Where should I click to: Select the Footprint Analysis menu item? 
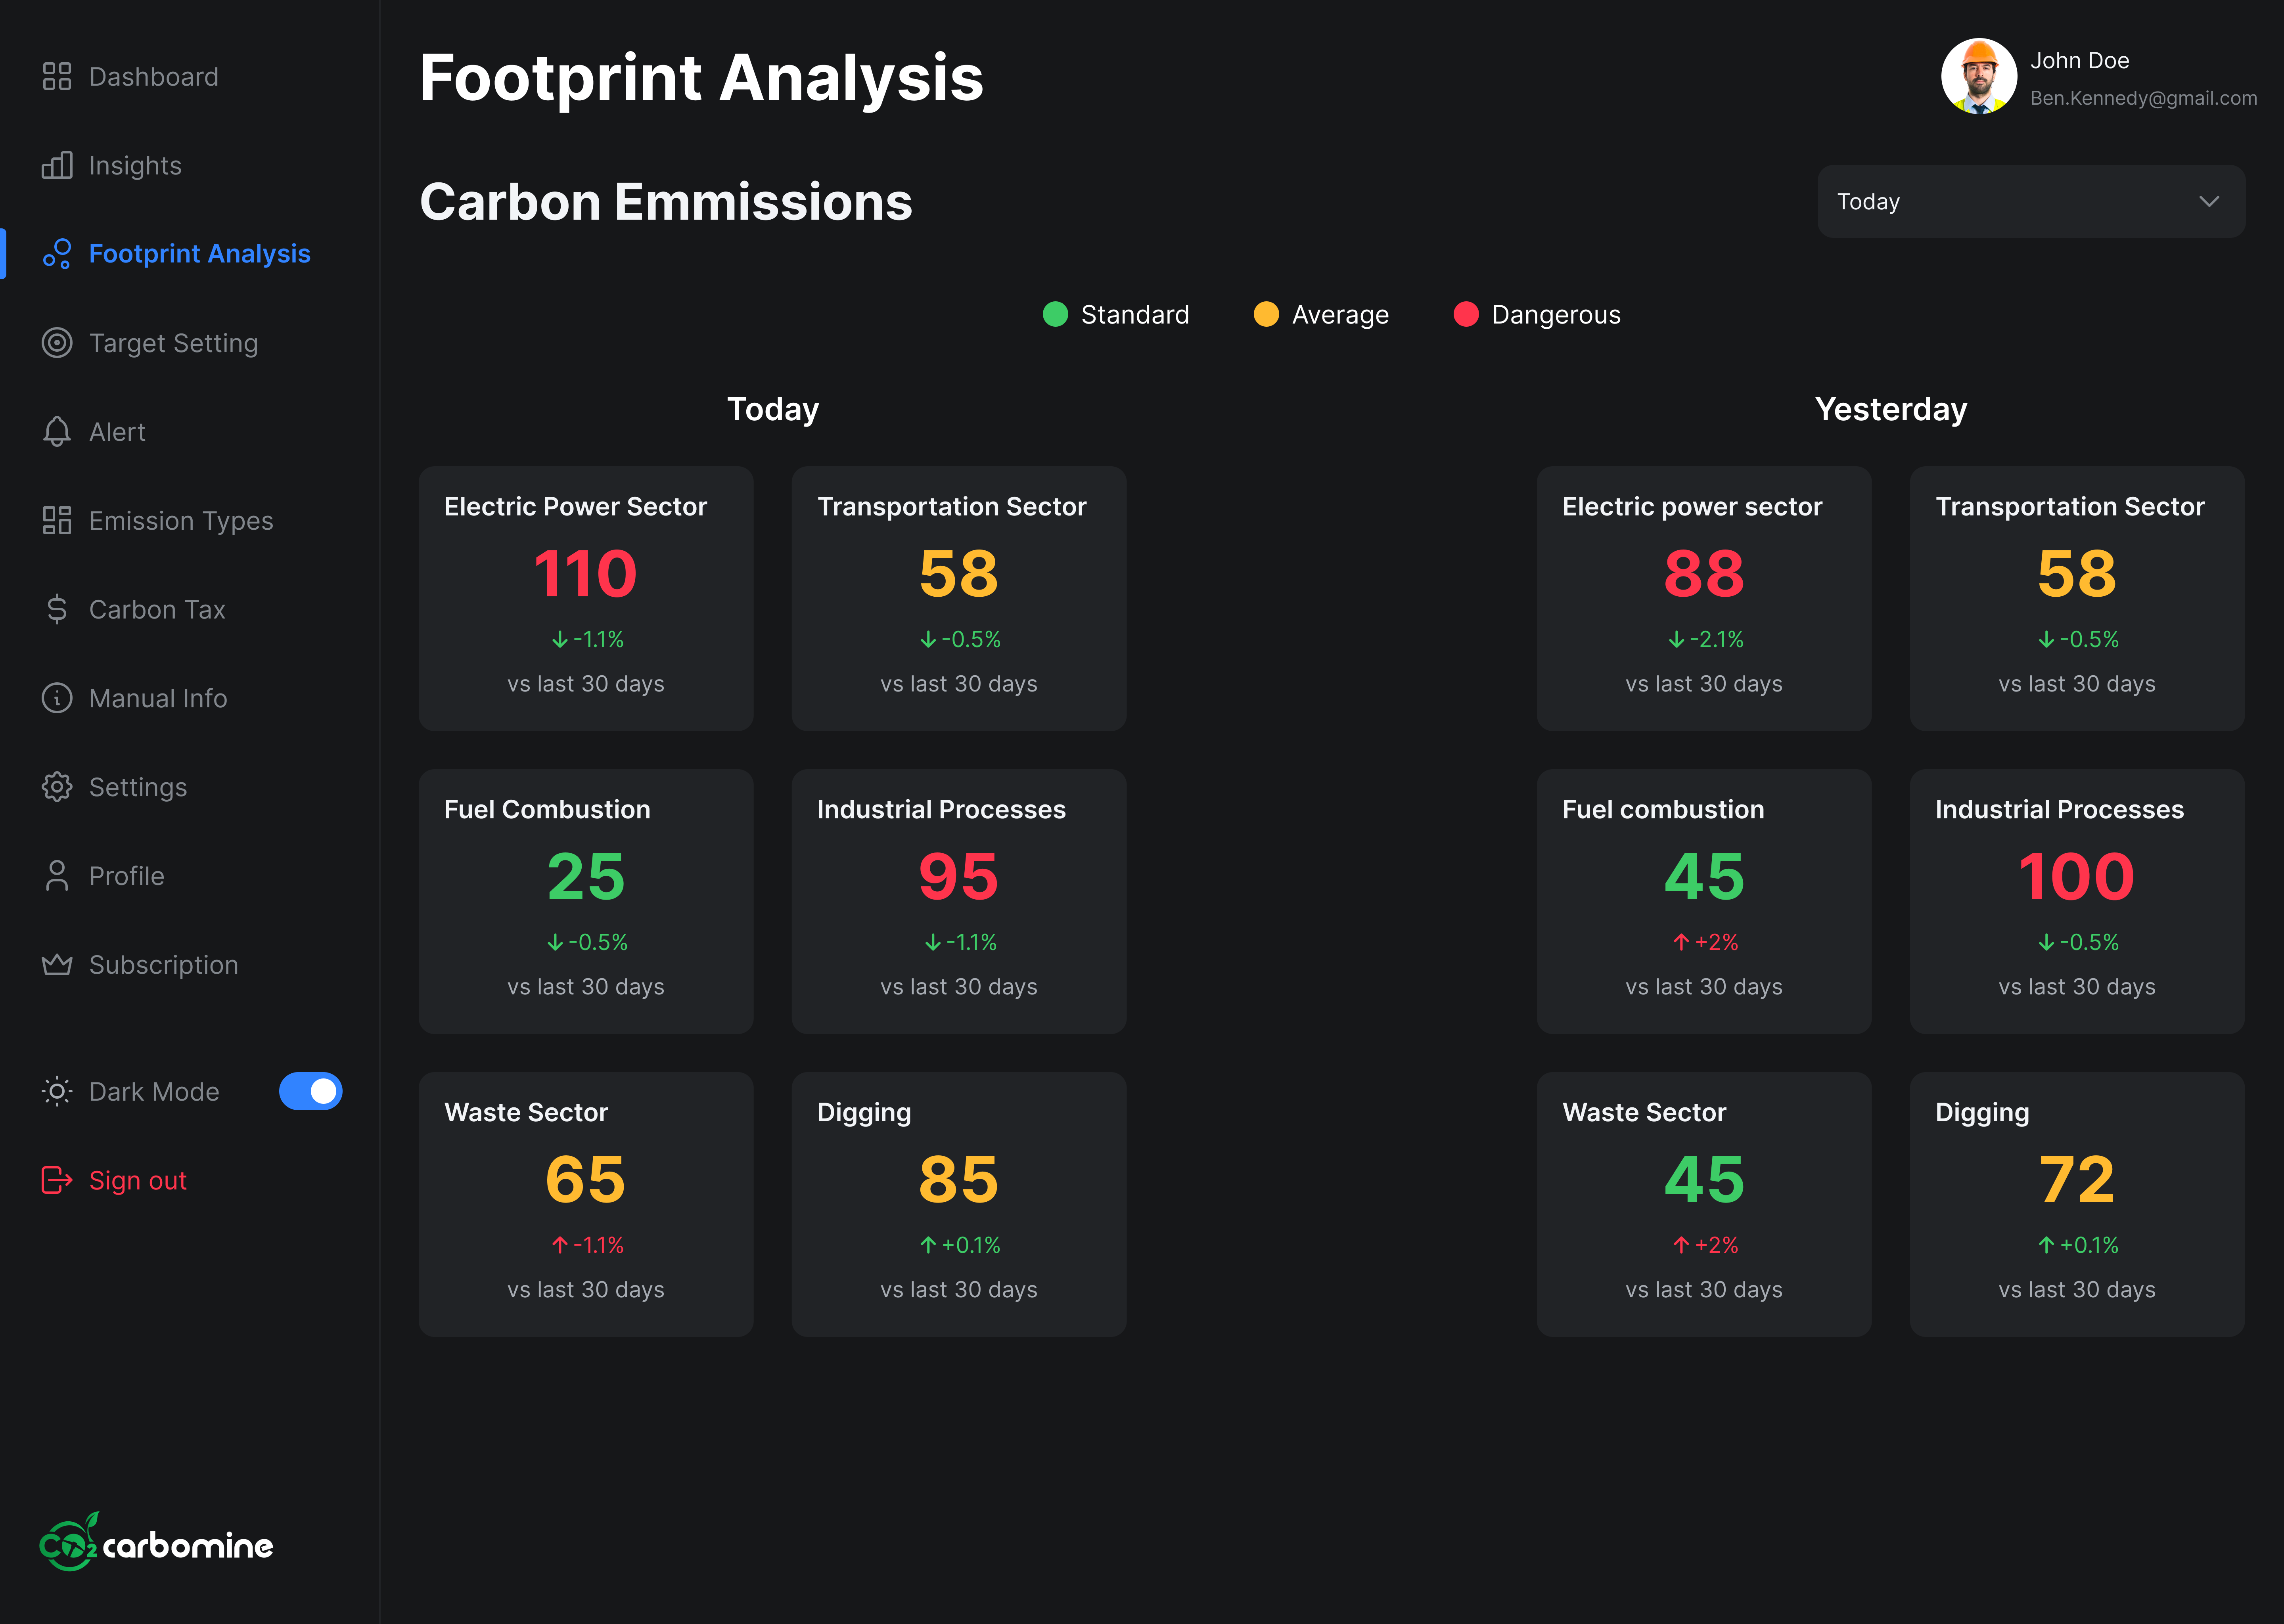click(x=199, y=254)
